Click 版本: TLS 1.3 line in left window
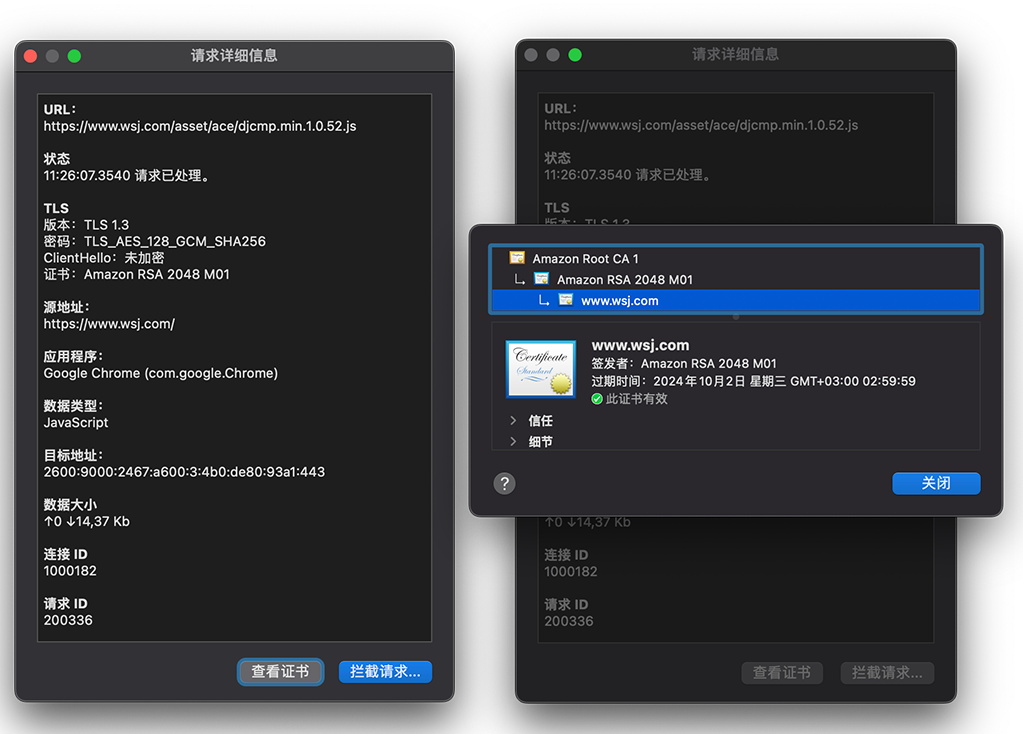This screenshot has height=734, width=1023. (x=86, y=225)
